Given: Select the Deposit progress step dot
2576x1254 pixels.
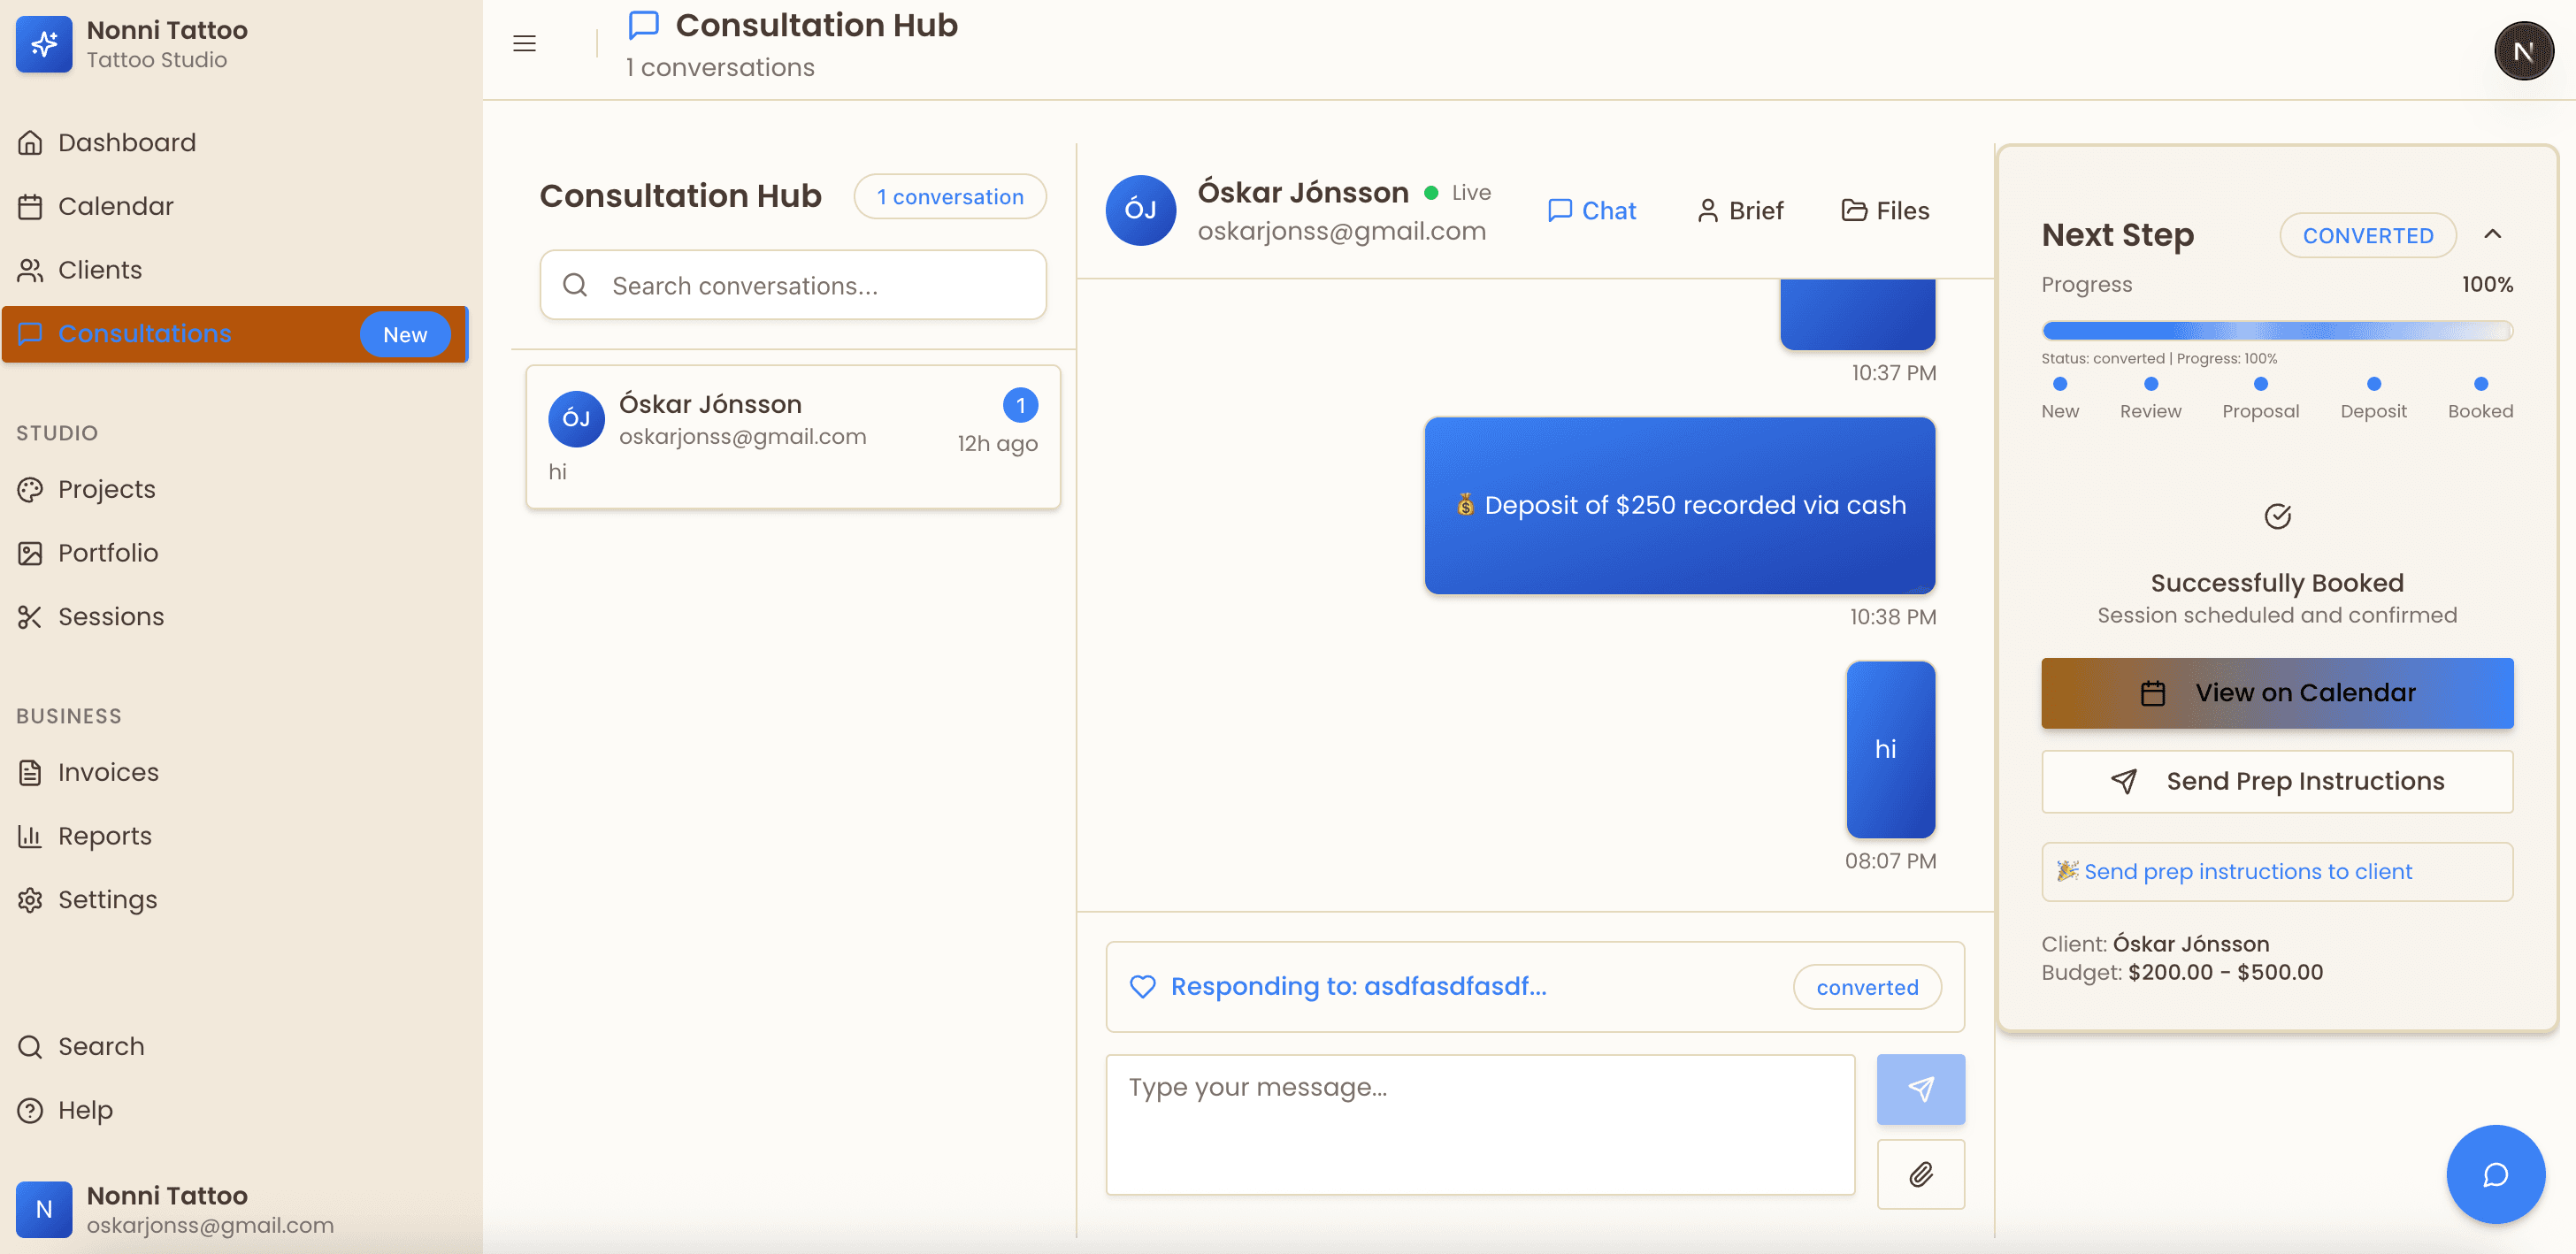Looking at the screenshot, I should pyautogui.click(x=2373, y=384).
